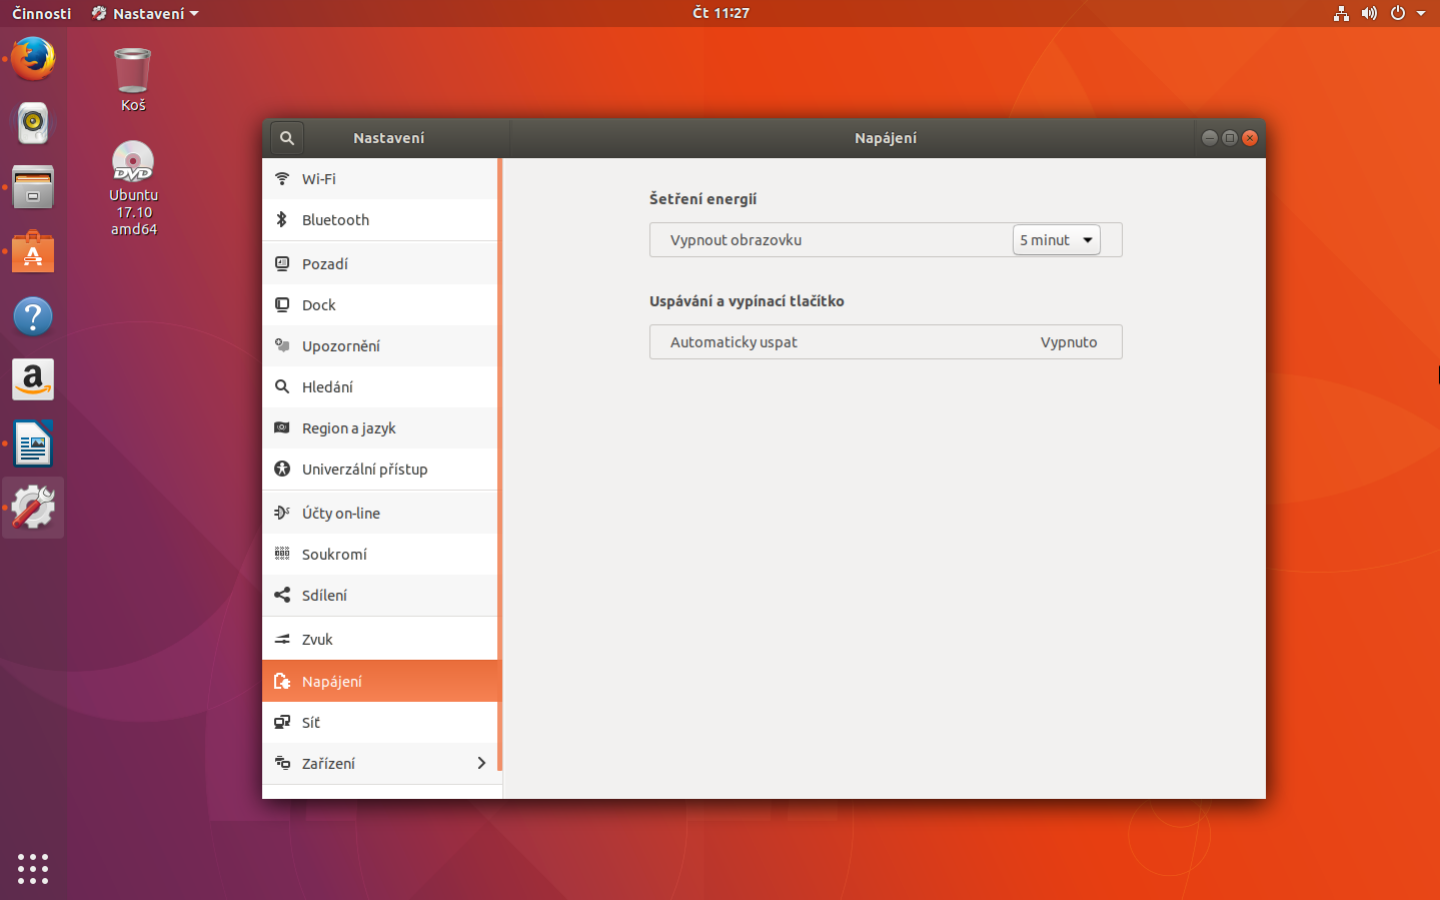Open Ubuntu Software from the dock

pyautogui.click(x=32, y=251)
